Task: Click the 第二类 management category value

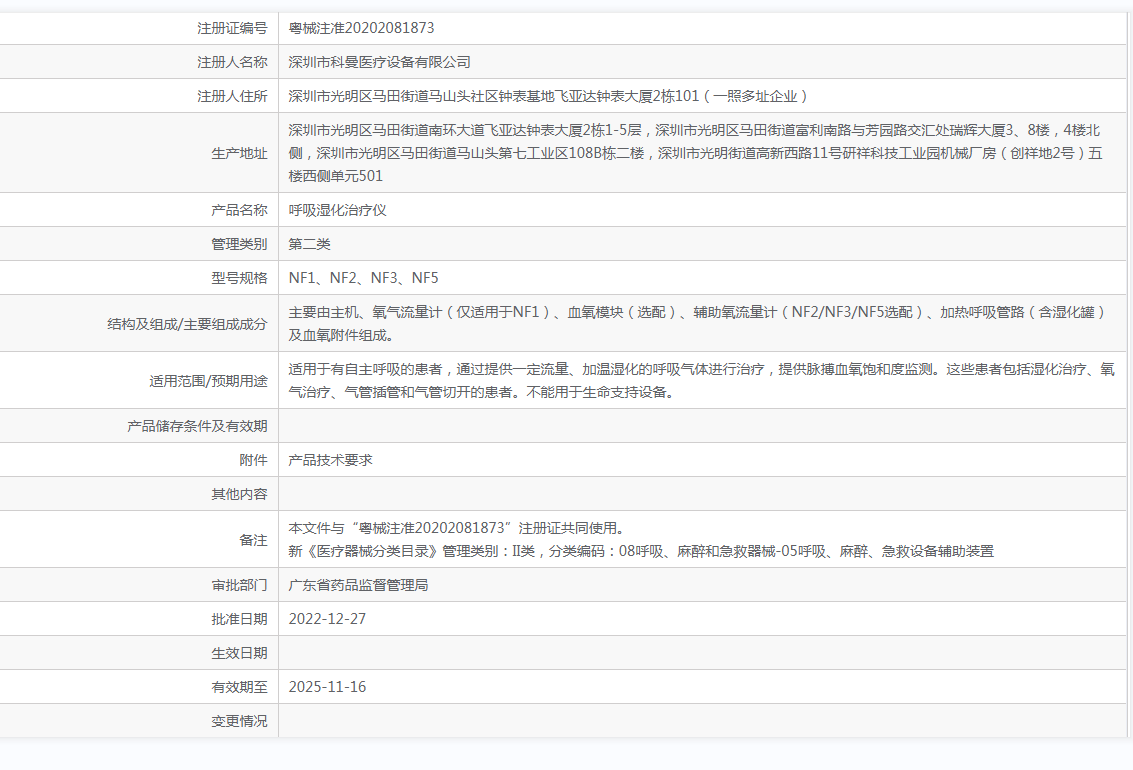Action: [309, 244]
